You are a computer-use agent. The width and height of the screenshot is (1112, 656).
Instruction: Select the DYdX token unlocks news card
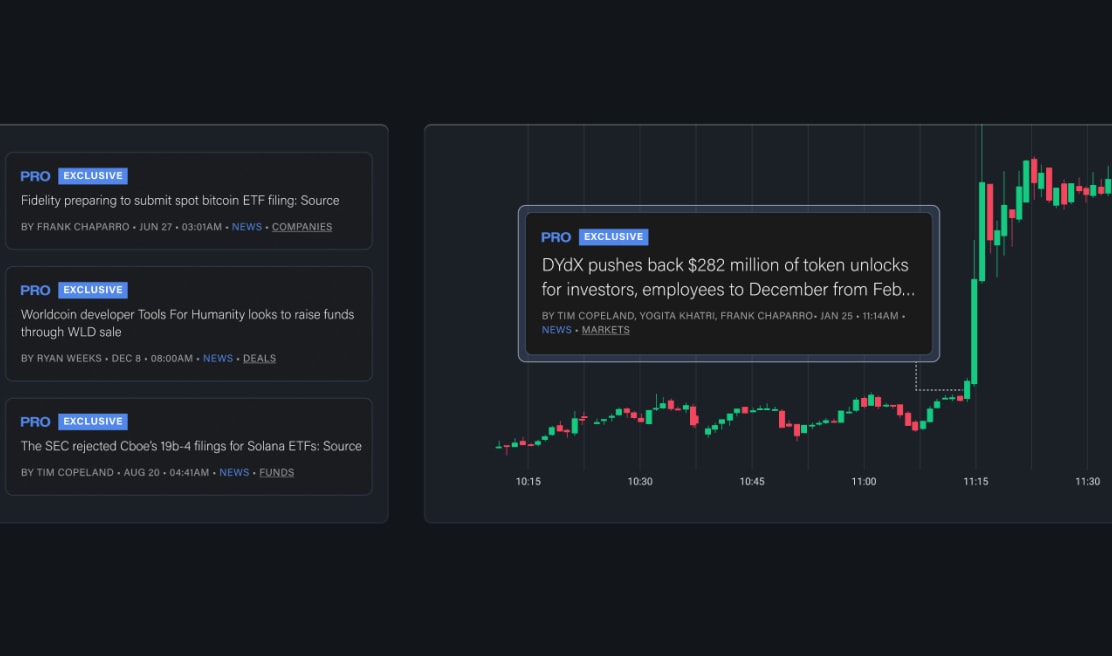pos(729,283)
